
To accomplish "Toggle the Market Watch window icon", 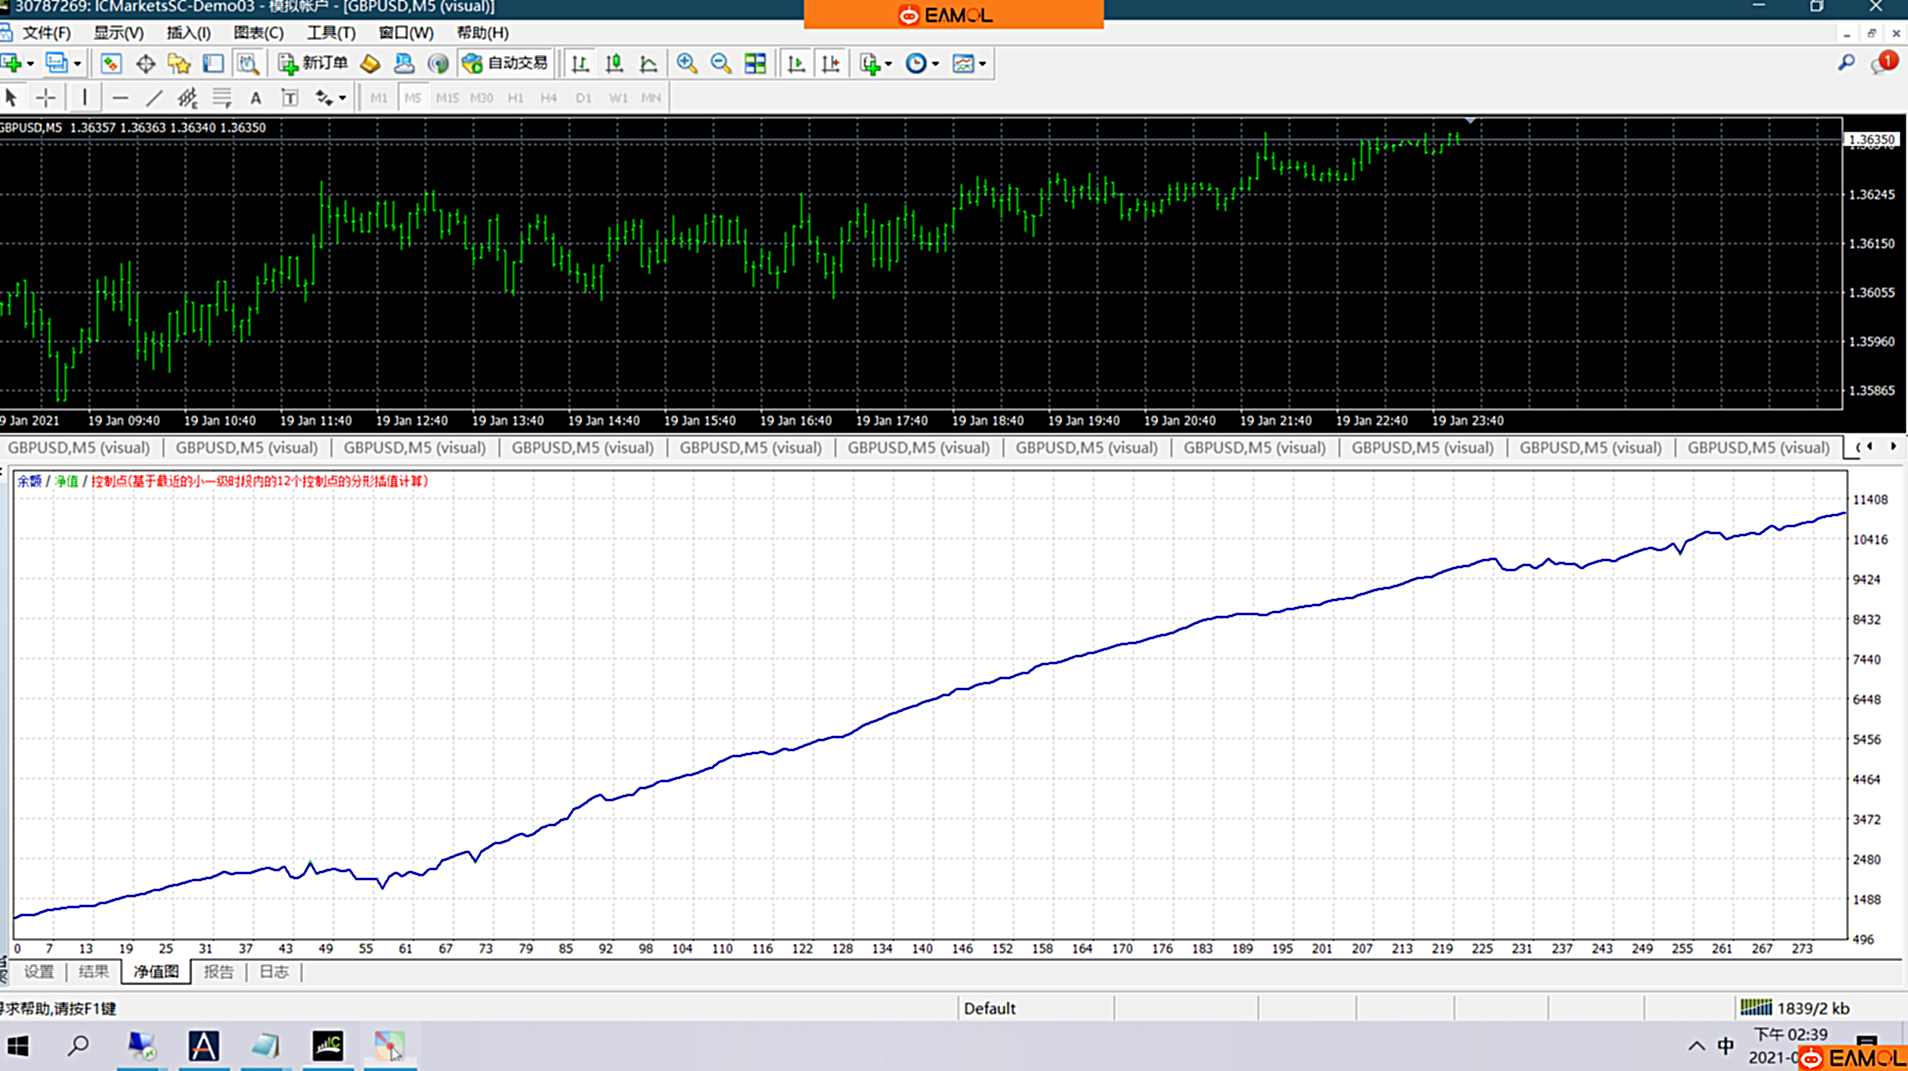I will click(111, 63).
